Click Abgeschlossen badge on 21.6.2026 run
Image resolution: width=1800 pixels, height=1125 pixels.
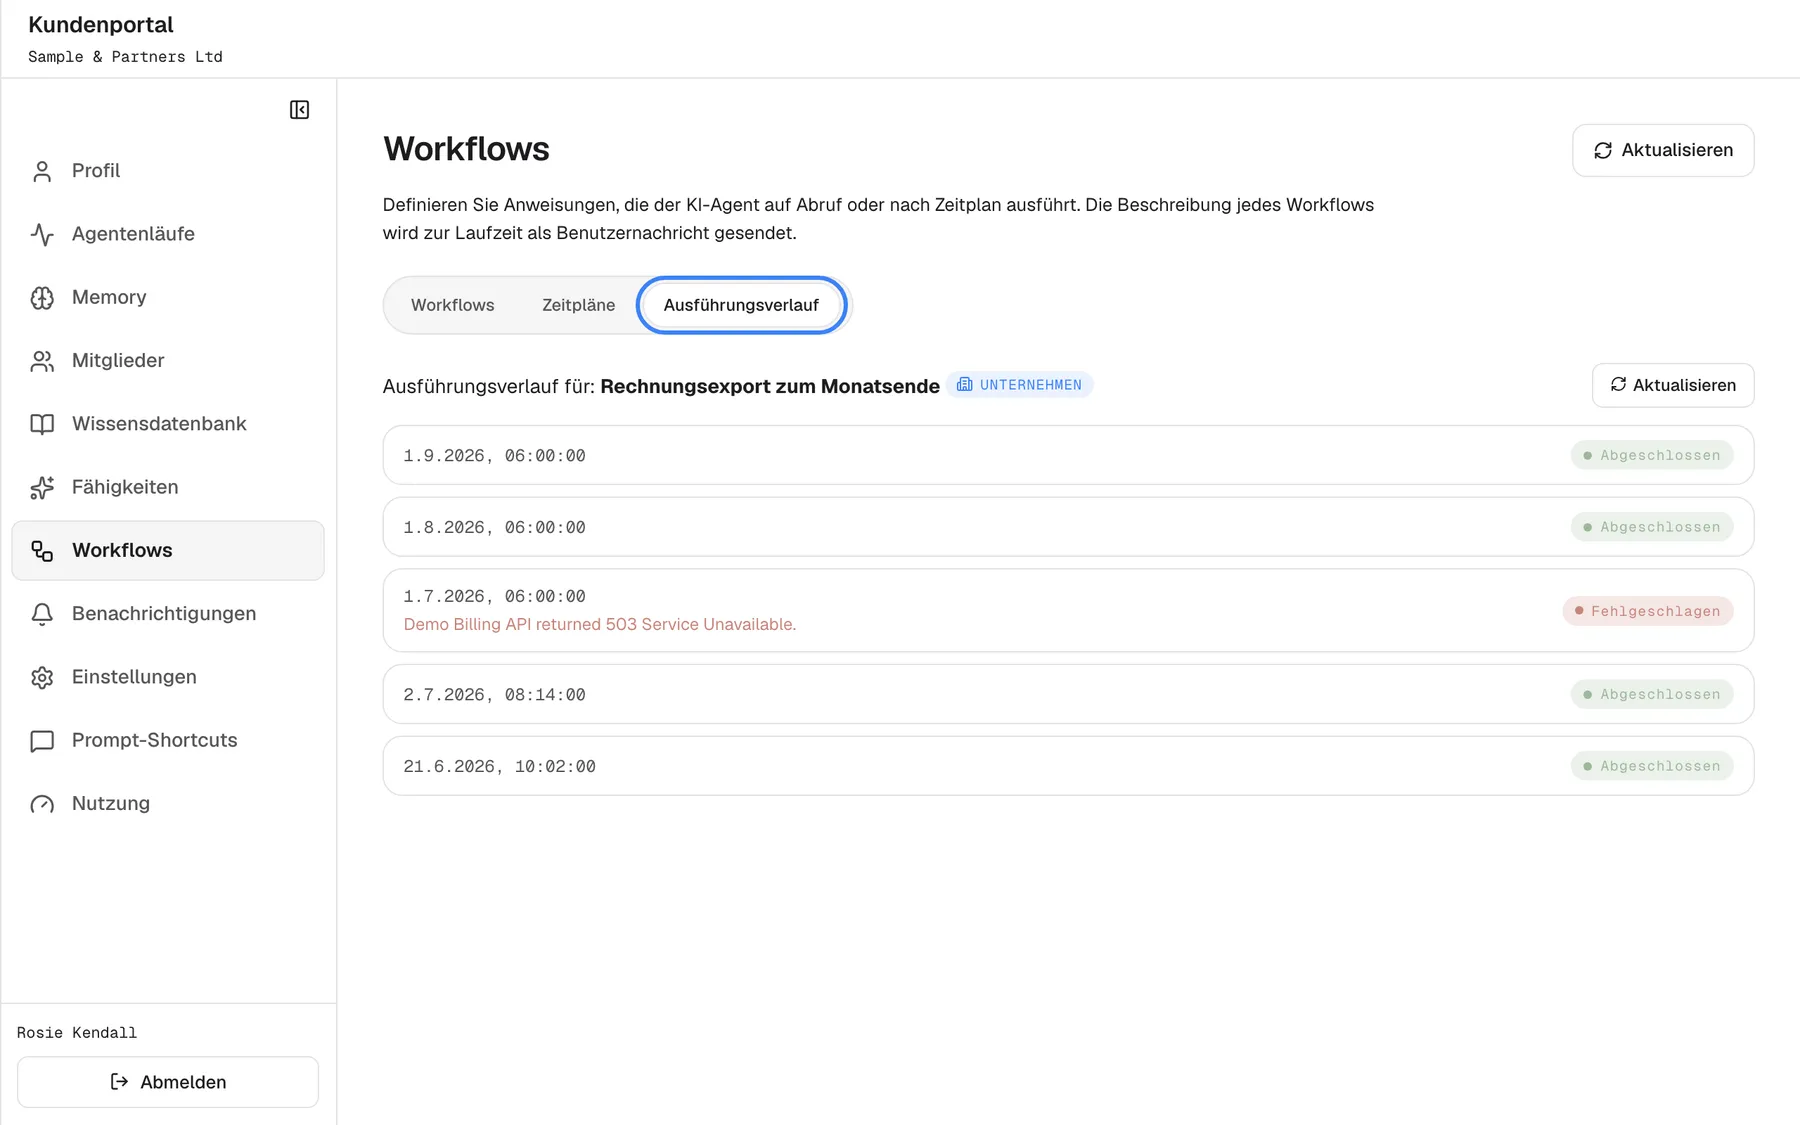click(1652, 766)
